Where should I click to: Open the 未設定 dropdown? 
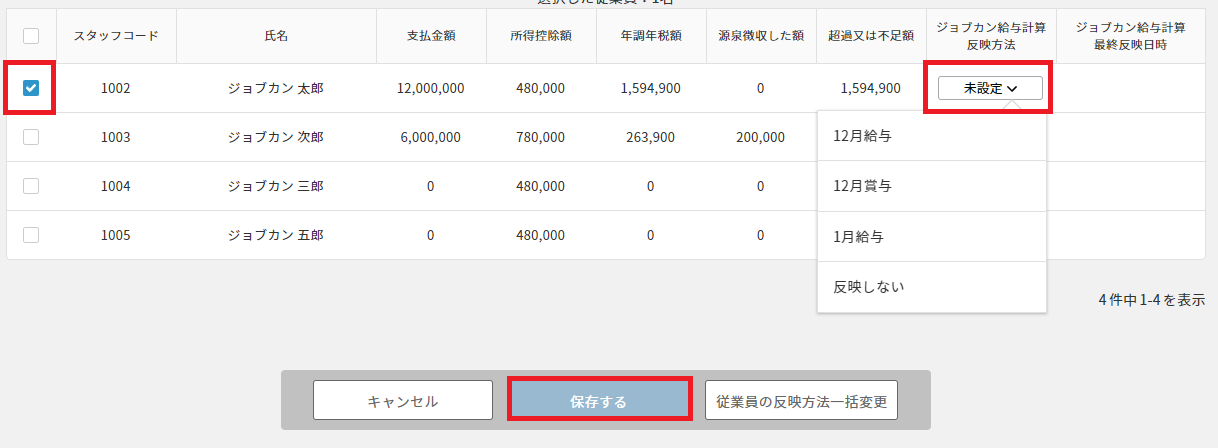[x=990, y=88]
